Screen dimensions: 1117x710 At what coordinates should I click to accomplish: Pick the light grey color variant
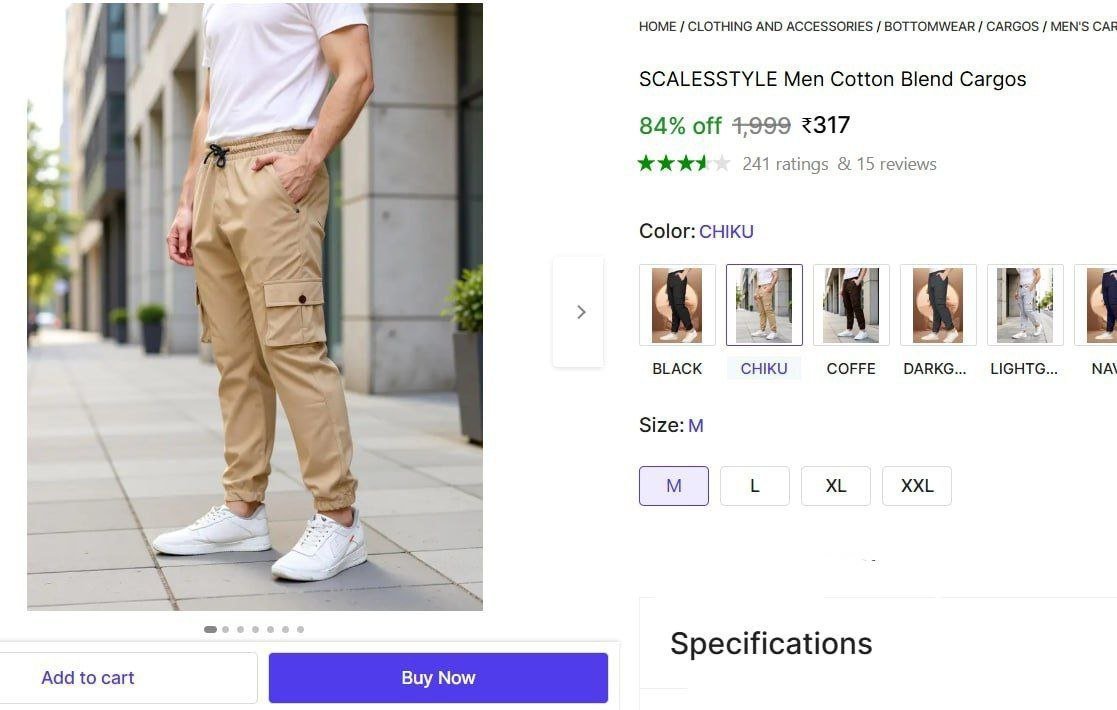(x=1025, y=305)
